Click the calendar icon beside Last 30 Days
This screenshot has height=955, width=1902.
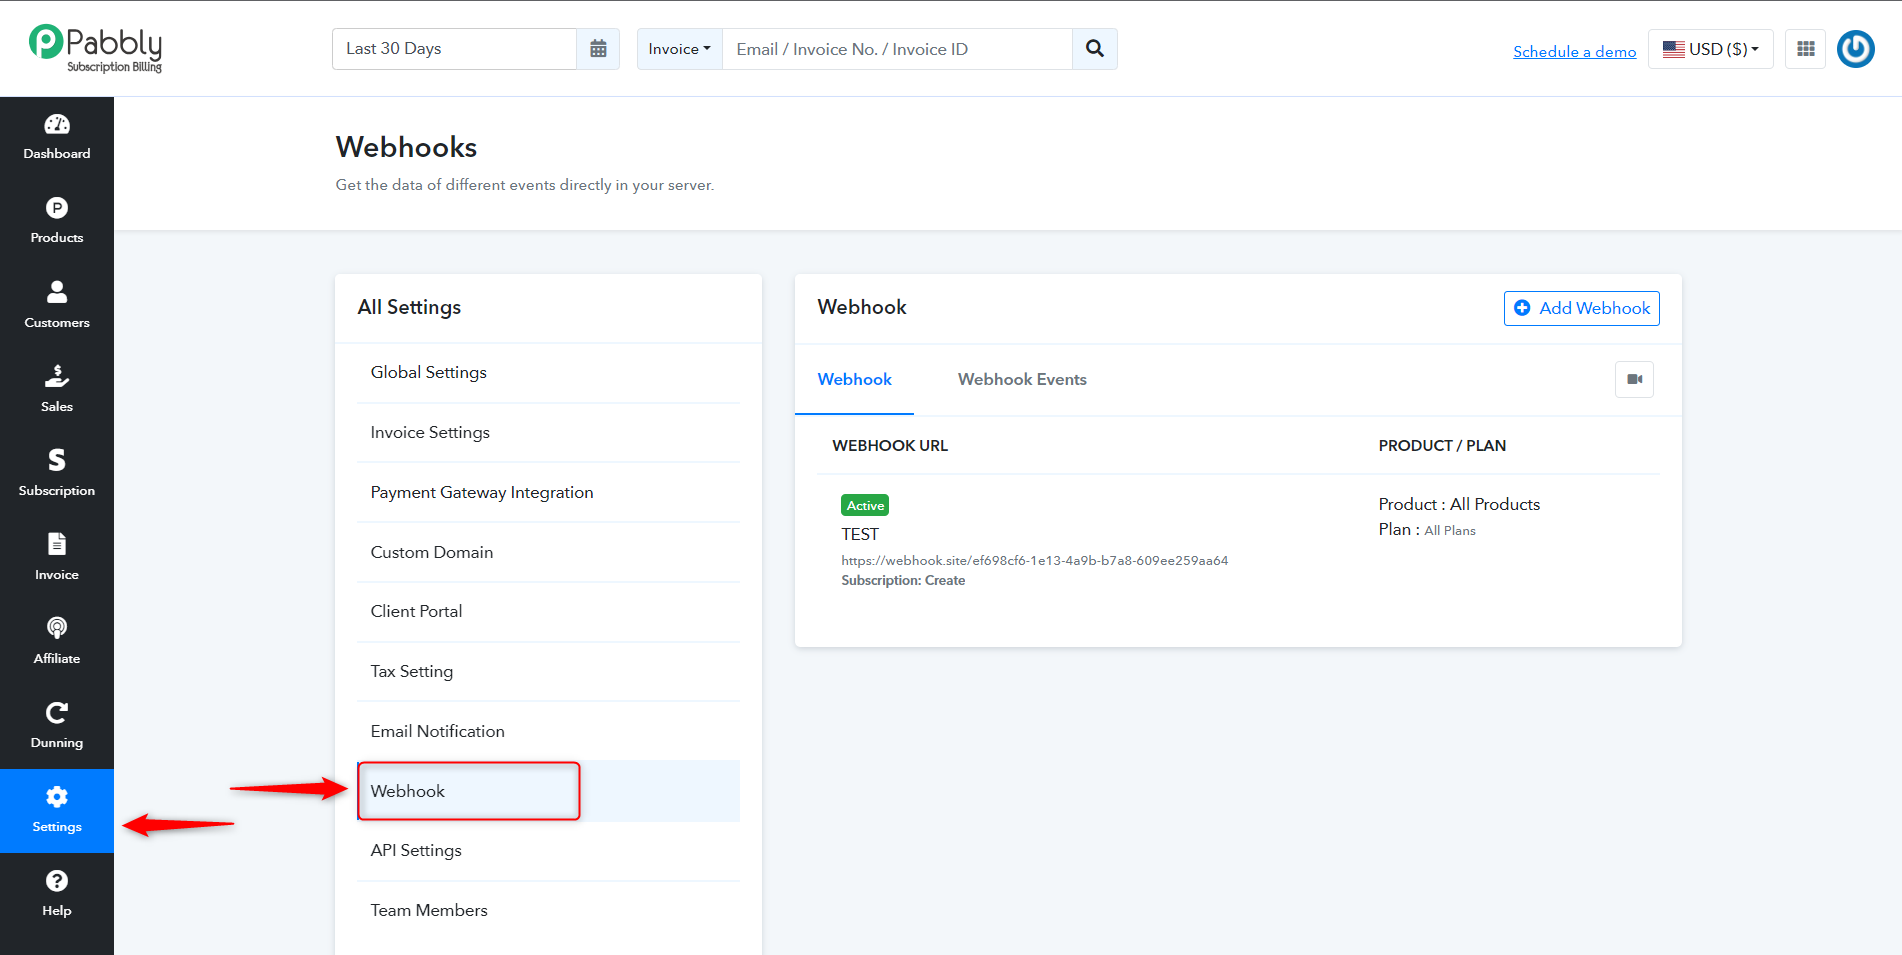[598, 49]
